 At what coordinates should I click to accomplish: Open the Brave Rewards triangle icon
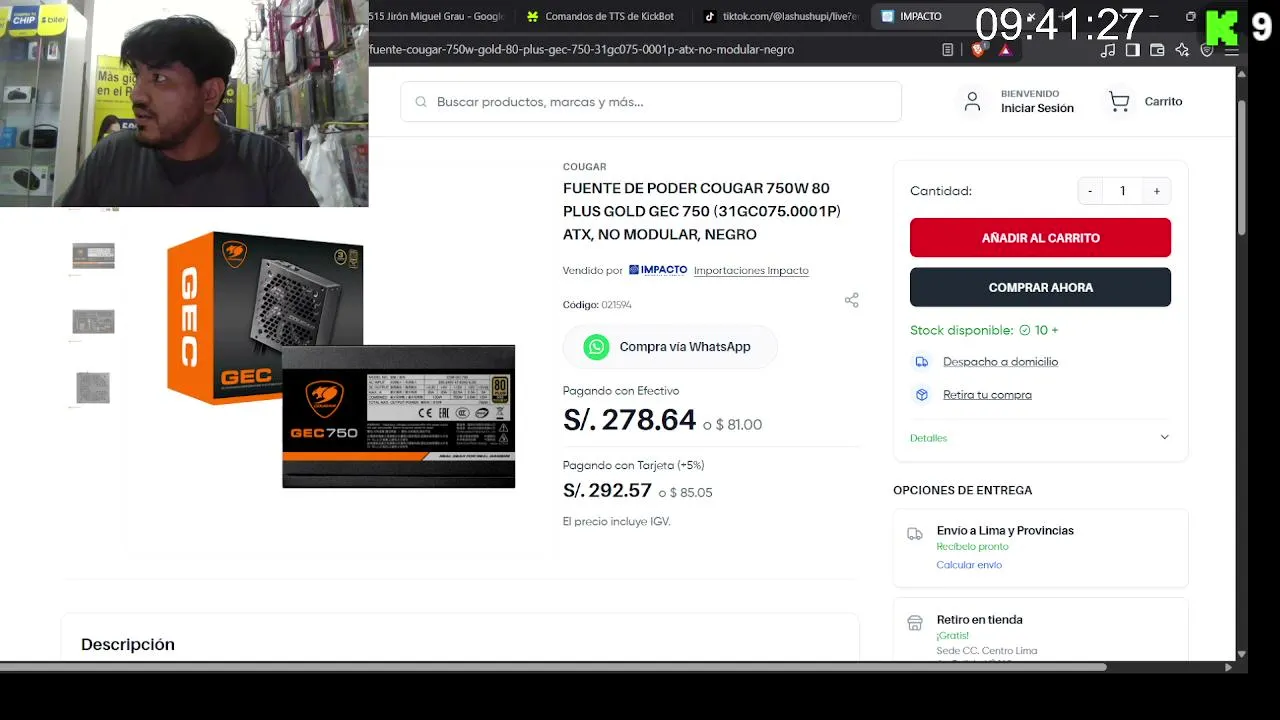[1005, 49]
